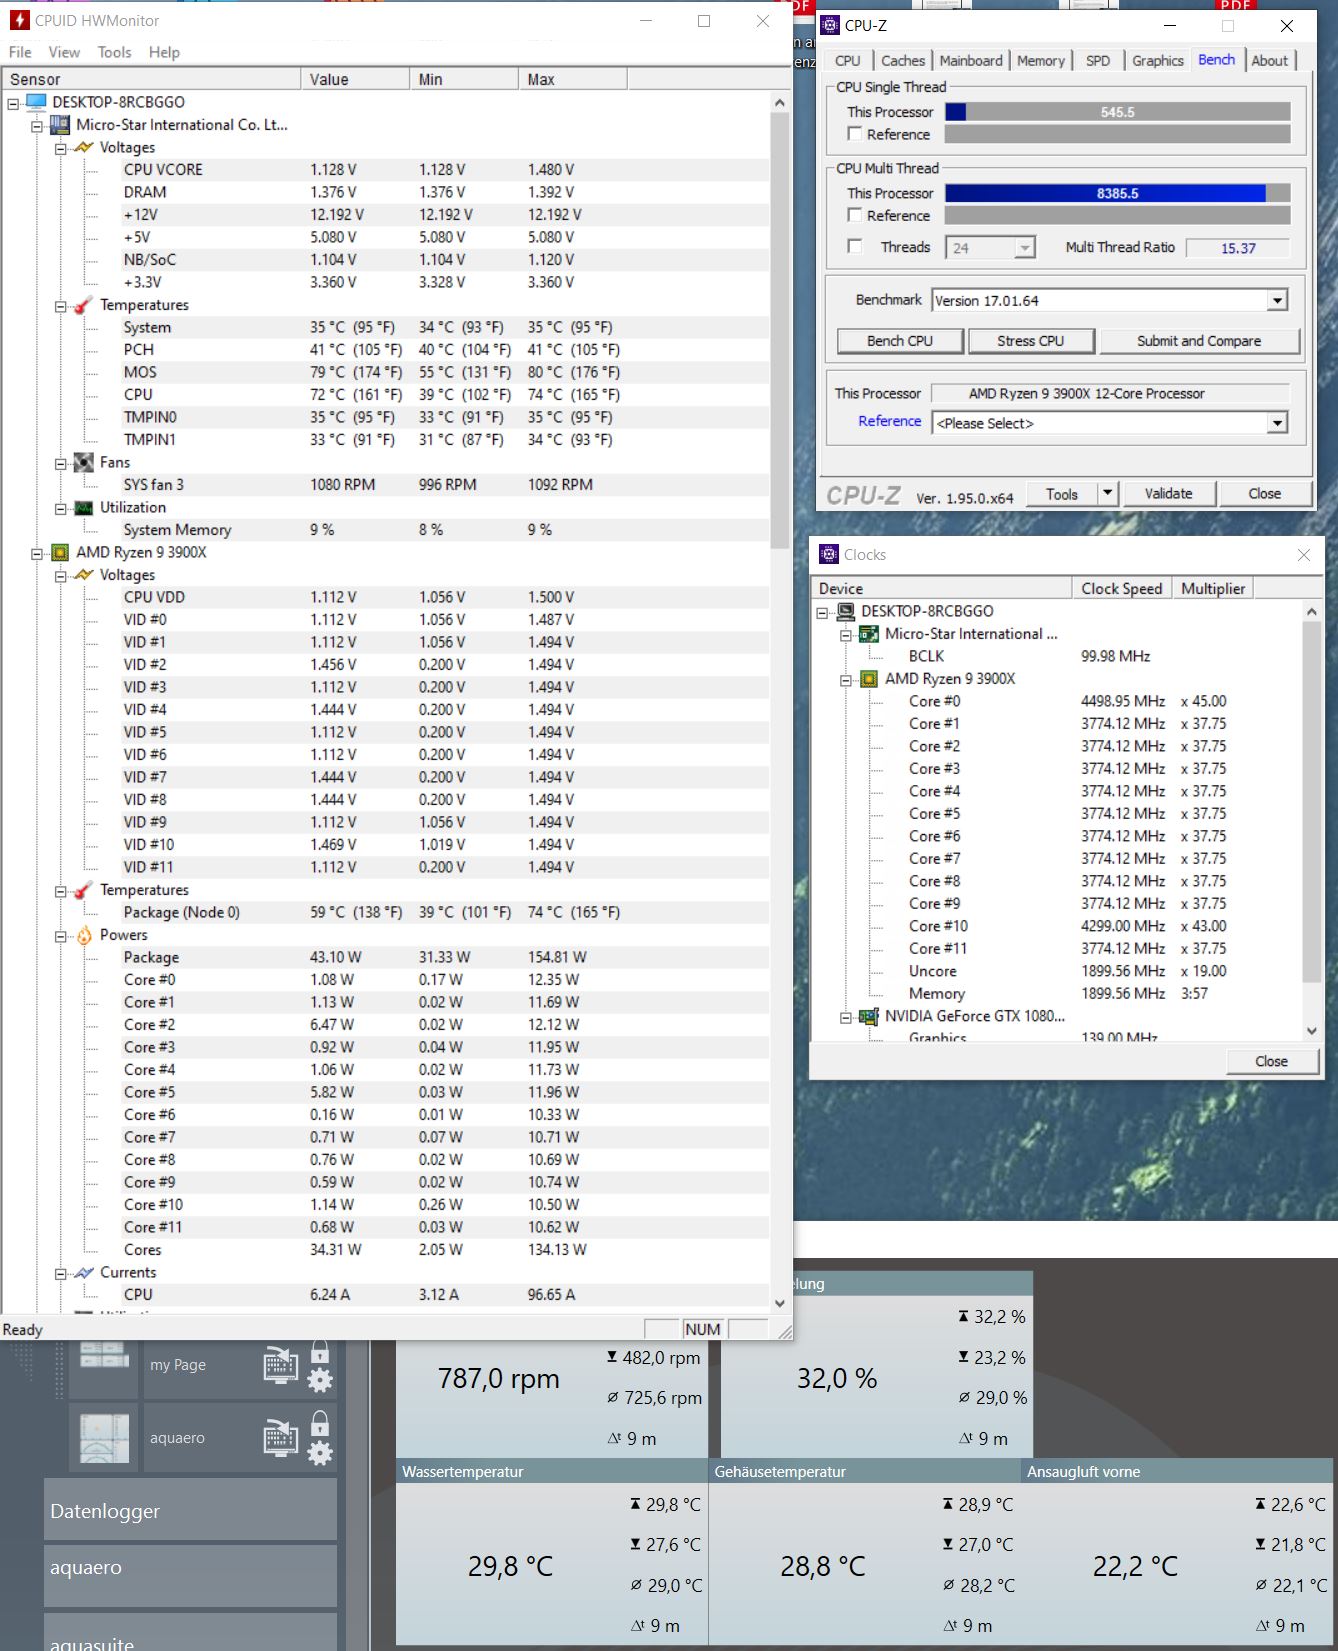Image resolution: width=1338 pixels, height=1651 pixels.
Task: Open the Tools menu in HWMonitor
Action: click(114, 52)
